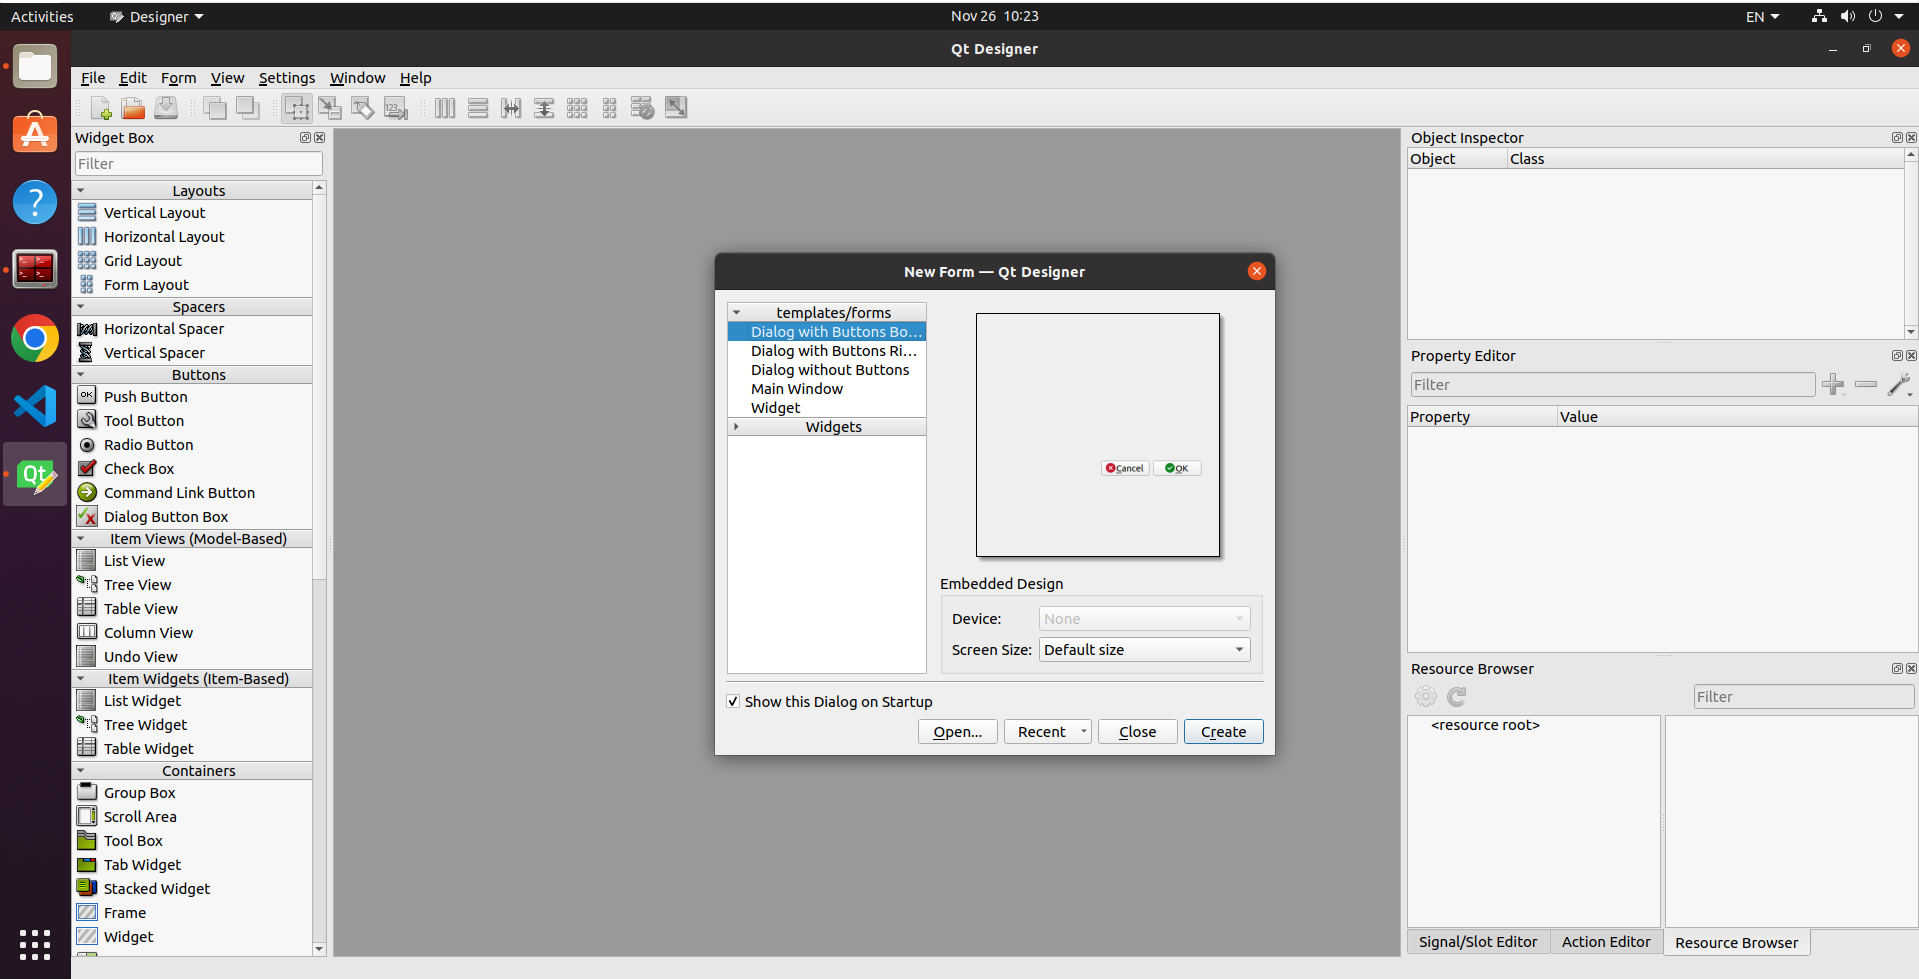Open Google Chrome from the dock

click(x=35, y=338)
